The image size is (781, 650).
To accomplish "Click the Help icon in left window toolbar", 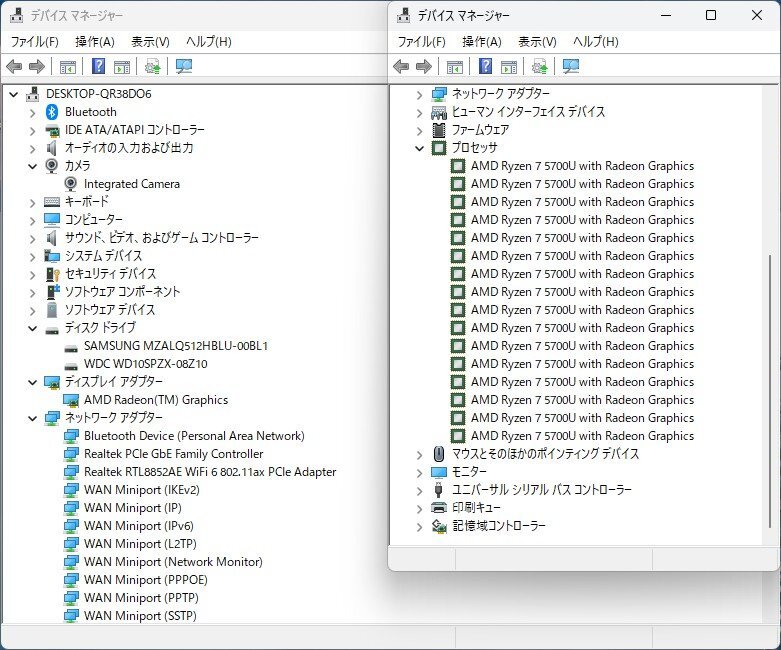I will (x=99, y=66).
